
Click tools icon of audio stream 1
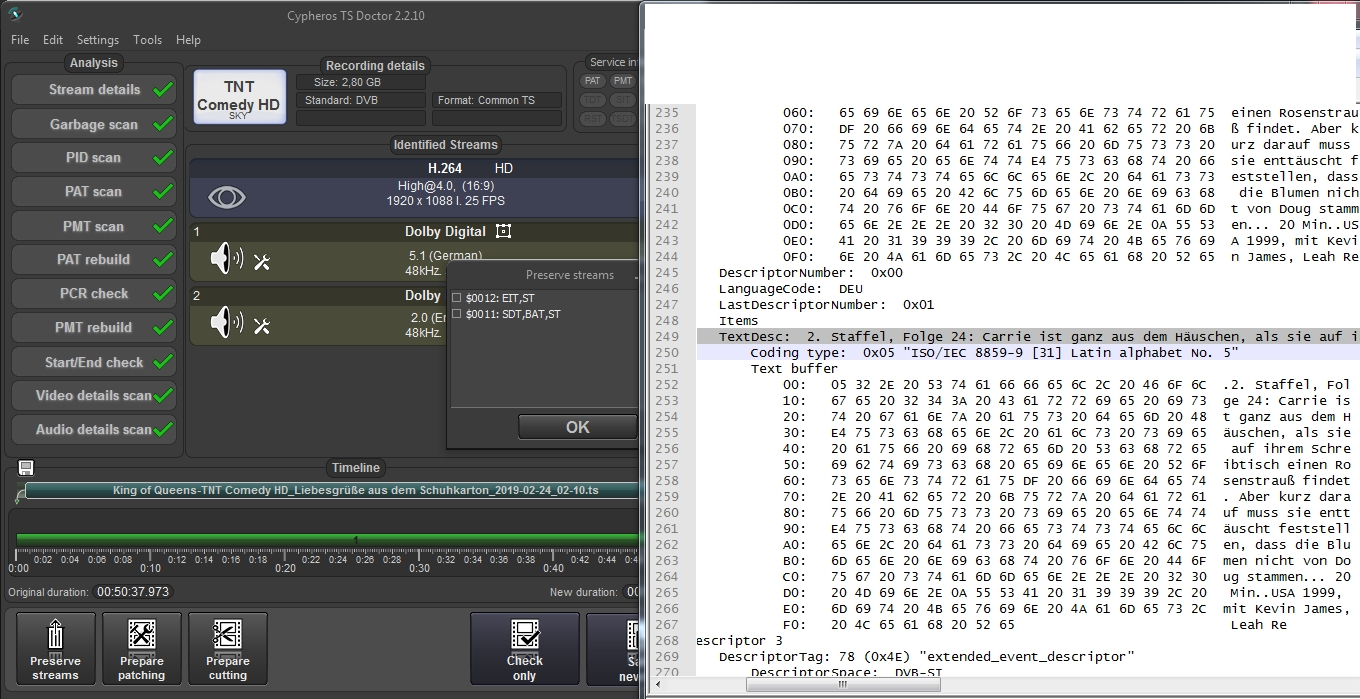click(x=262, y=262)
